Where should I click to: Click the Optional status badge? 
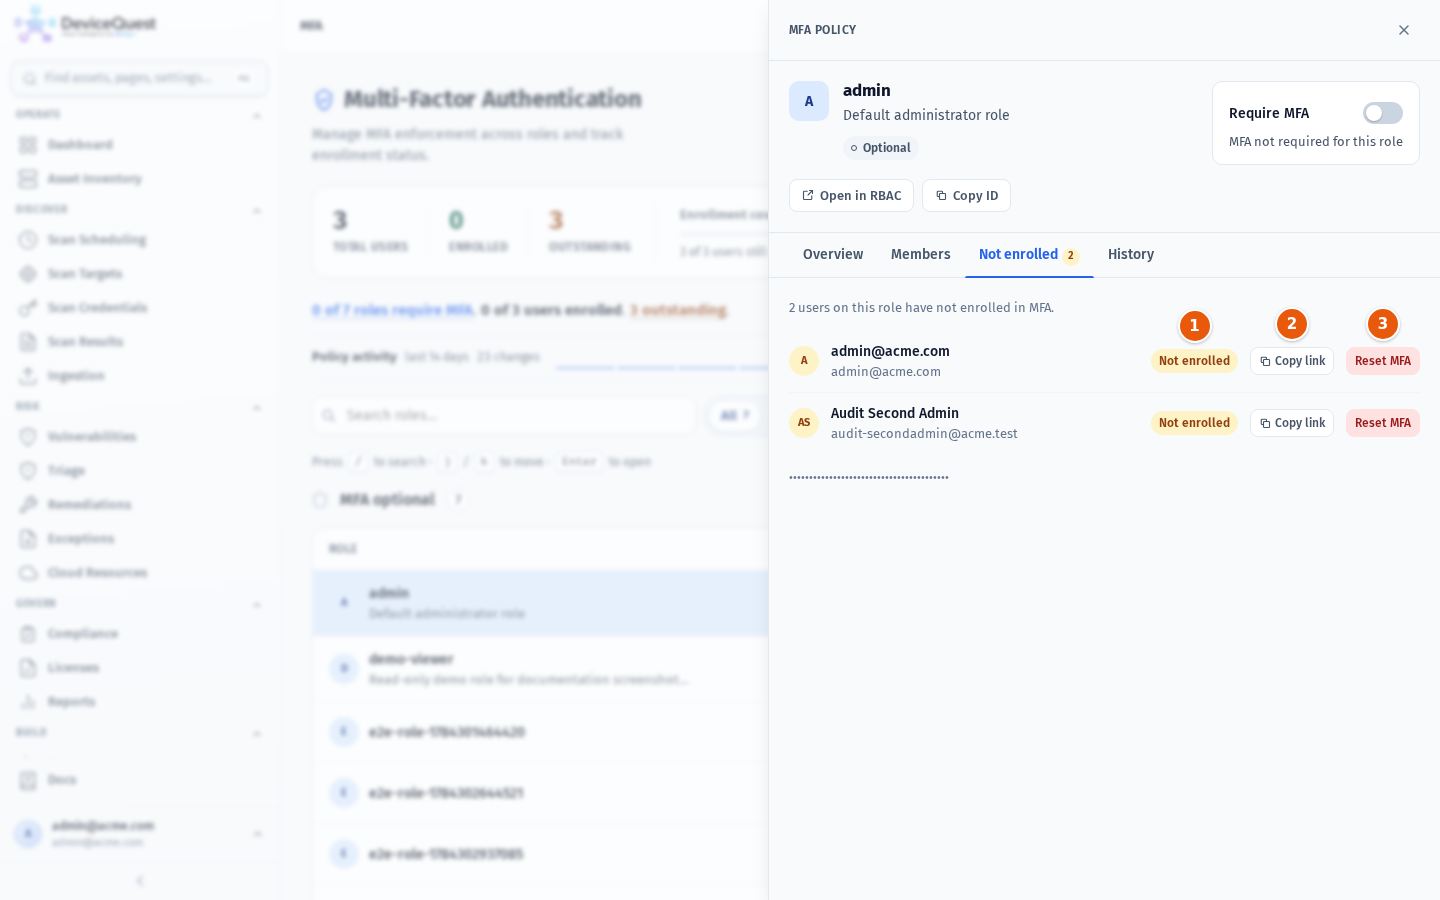(x=881, y=148)
